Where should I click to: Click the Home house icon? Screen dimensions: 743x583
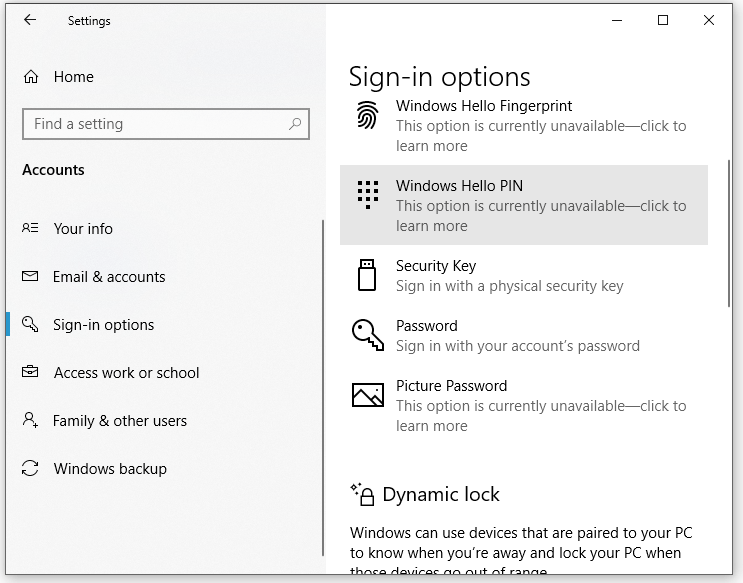31,76
